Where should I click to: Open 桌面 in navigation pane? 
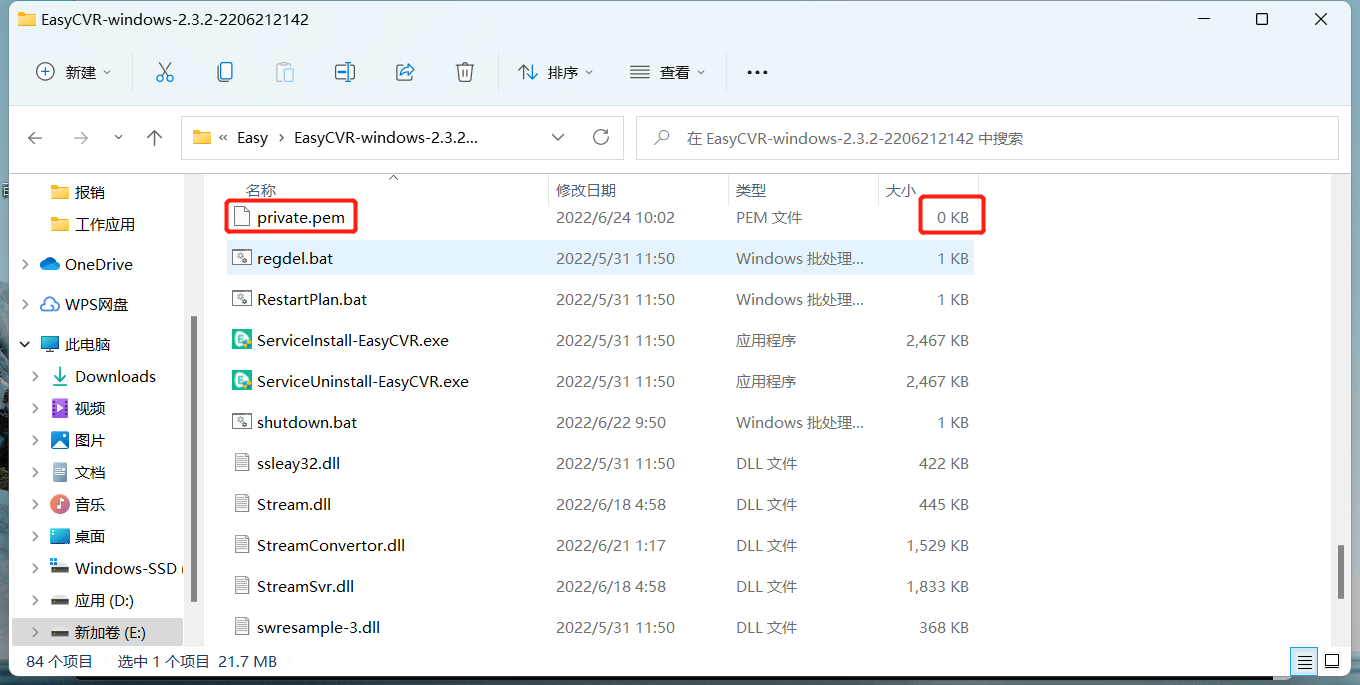click(x=90, y=536)
